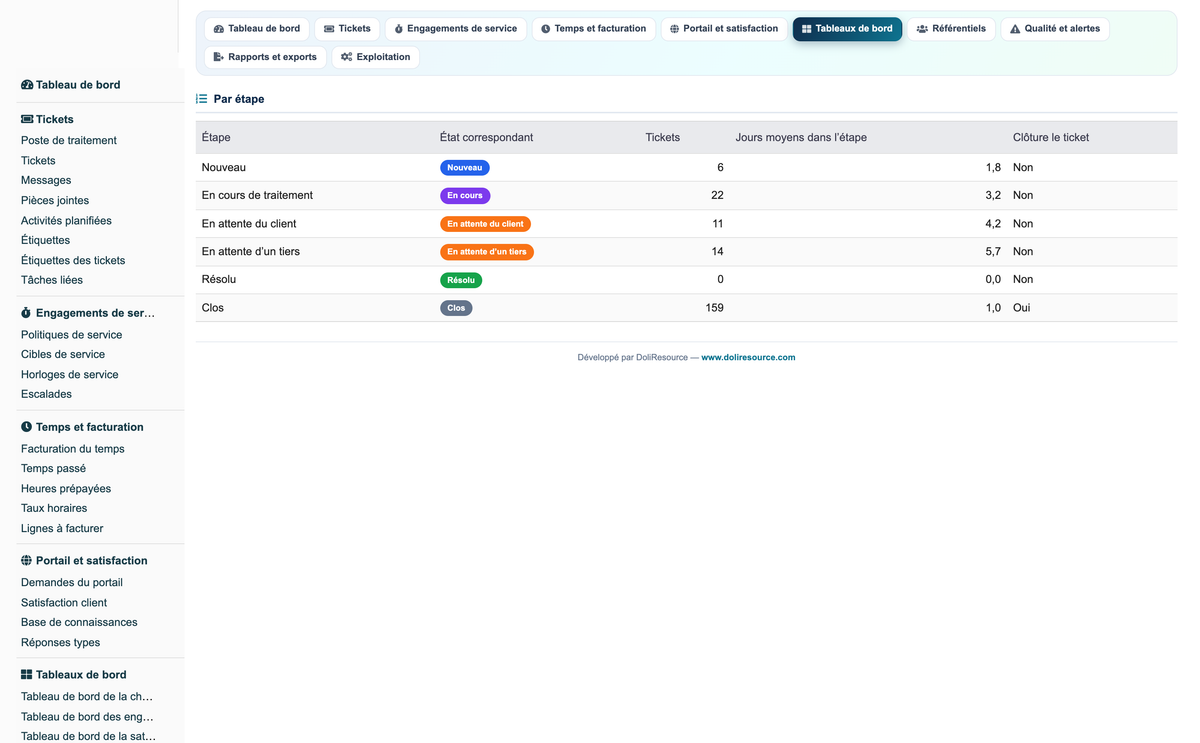Open Étiquettes des tickets link

coord(73,261)
